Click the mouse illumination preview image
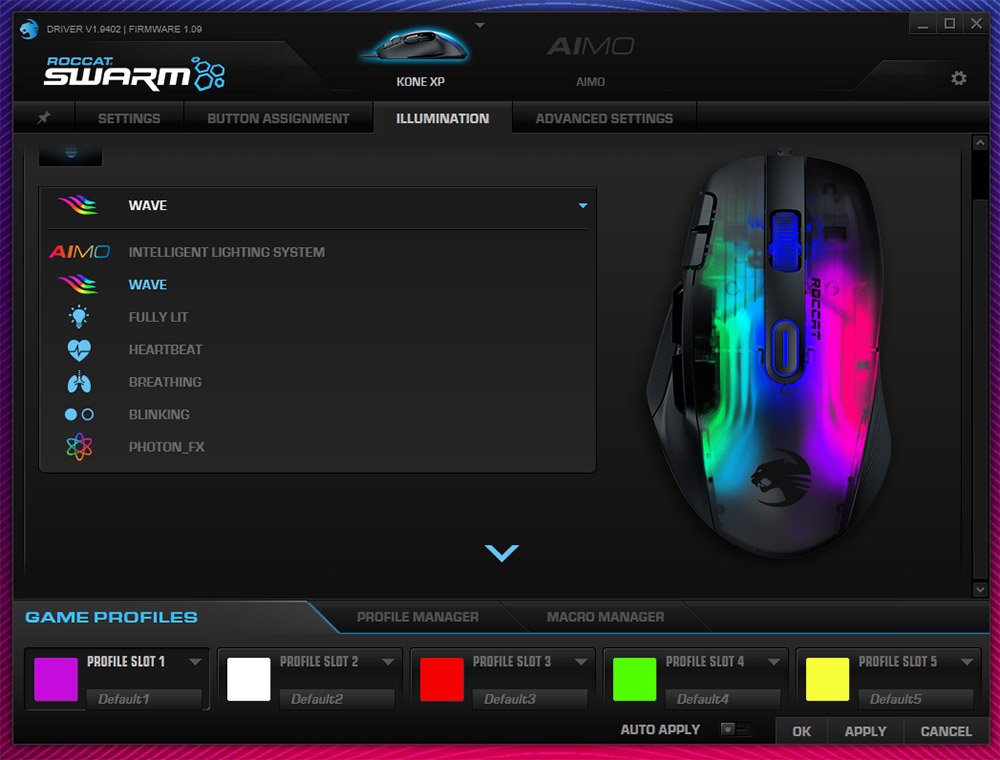 point(768,354)
